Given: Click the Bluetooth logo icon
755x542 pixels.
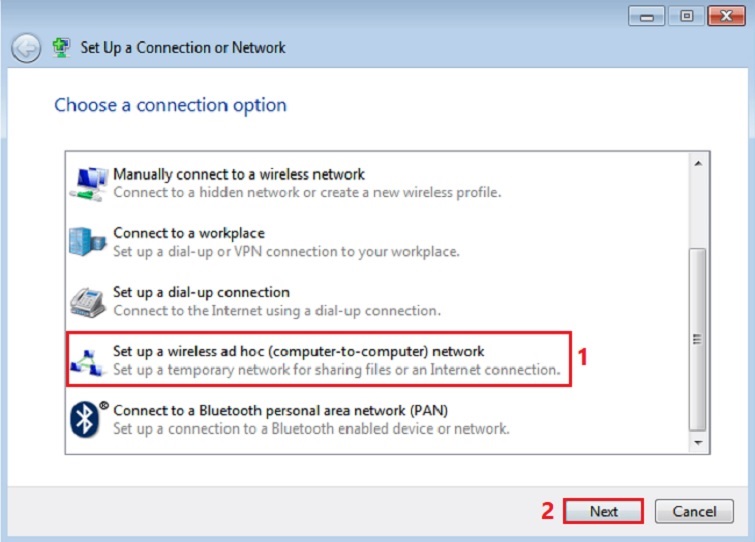Looking at the screenshot, I should pyautogui.click(x=86, y=419).
